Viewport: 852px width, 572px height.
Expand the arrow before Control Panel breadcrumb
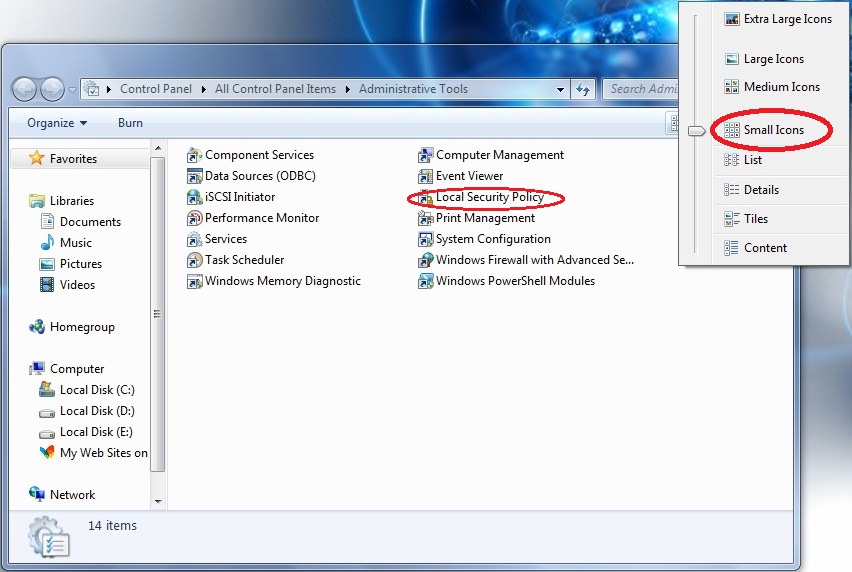point(109,90)
